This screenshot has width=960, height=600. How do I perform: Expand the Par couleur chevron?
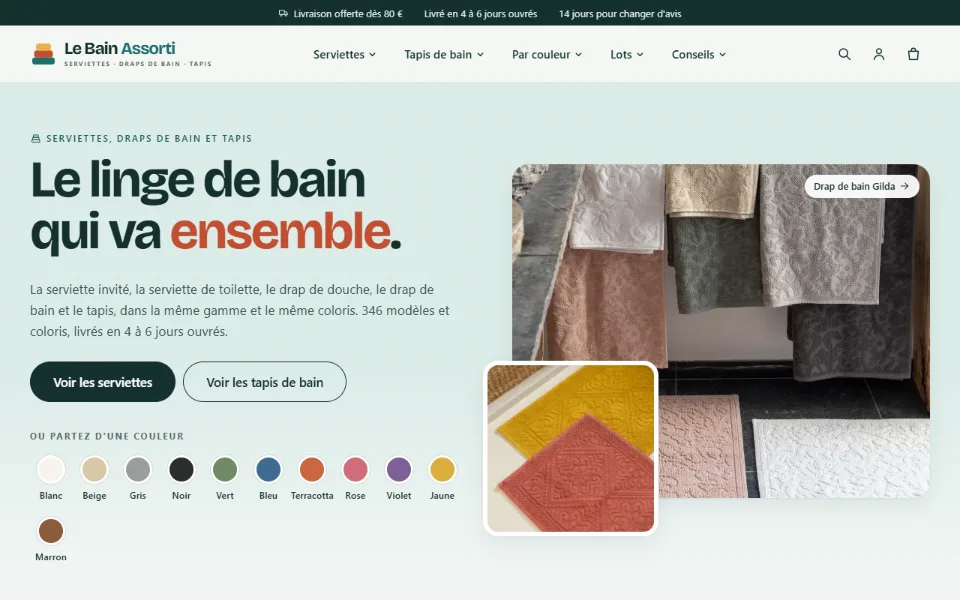(x=579, y=54)
